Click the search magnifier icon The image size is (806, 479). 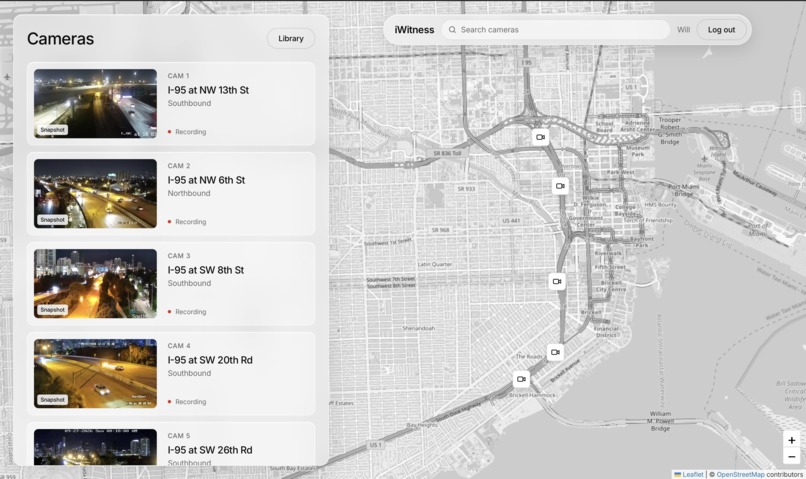tap(452, 30)
